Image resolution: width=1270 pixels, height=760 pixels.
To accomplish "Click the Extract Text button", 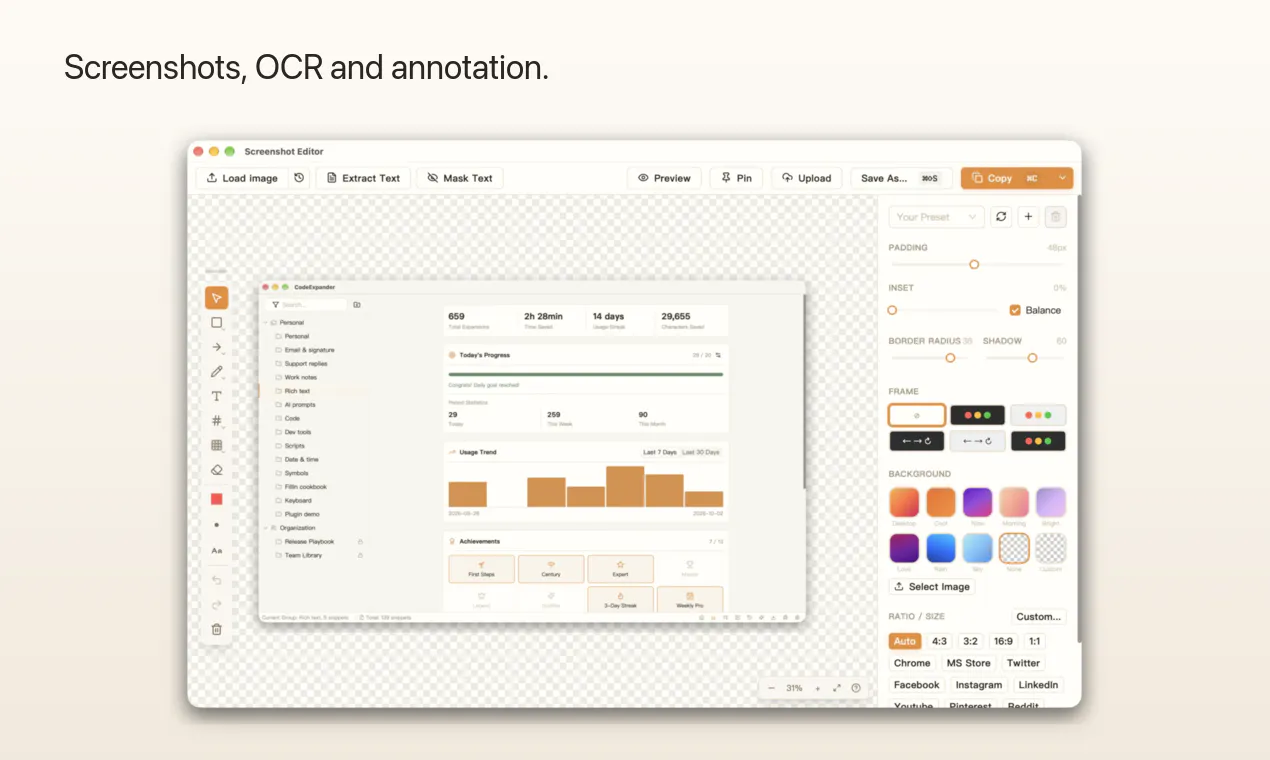I will pyautogui.click(x=363, y=178).
